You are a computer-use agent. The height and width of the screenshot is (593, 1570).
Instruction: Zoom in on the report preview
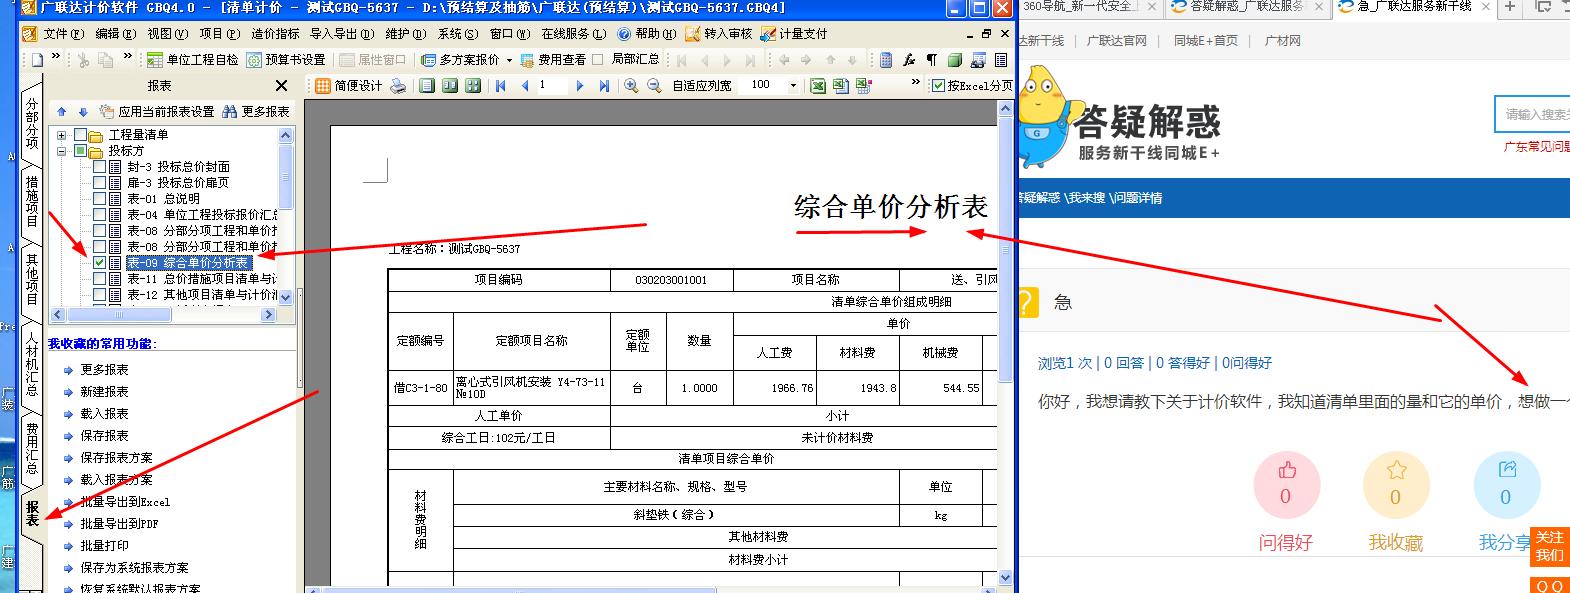tap(631, 86)
